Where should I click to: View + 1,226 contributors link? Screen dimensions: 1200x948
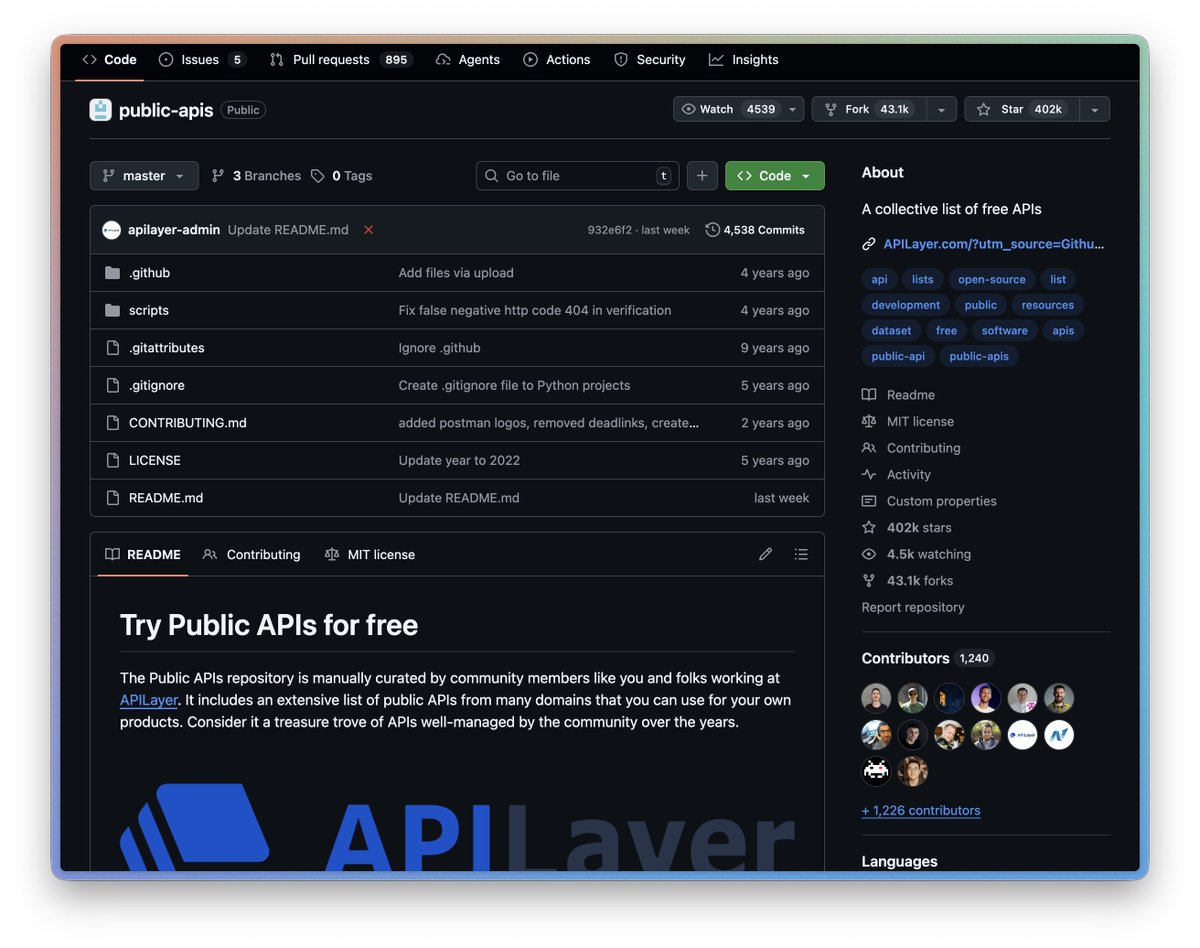coord(921,811)
